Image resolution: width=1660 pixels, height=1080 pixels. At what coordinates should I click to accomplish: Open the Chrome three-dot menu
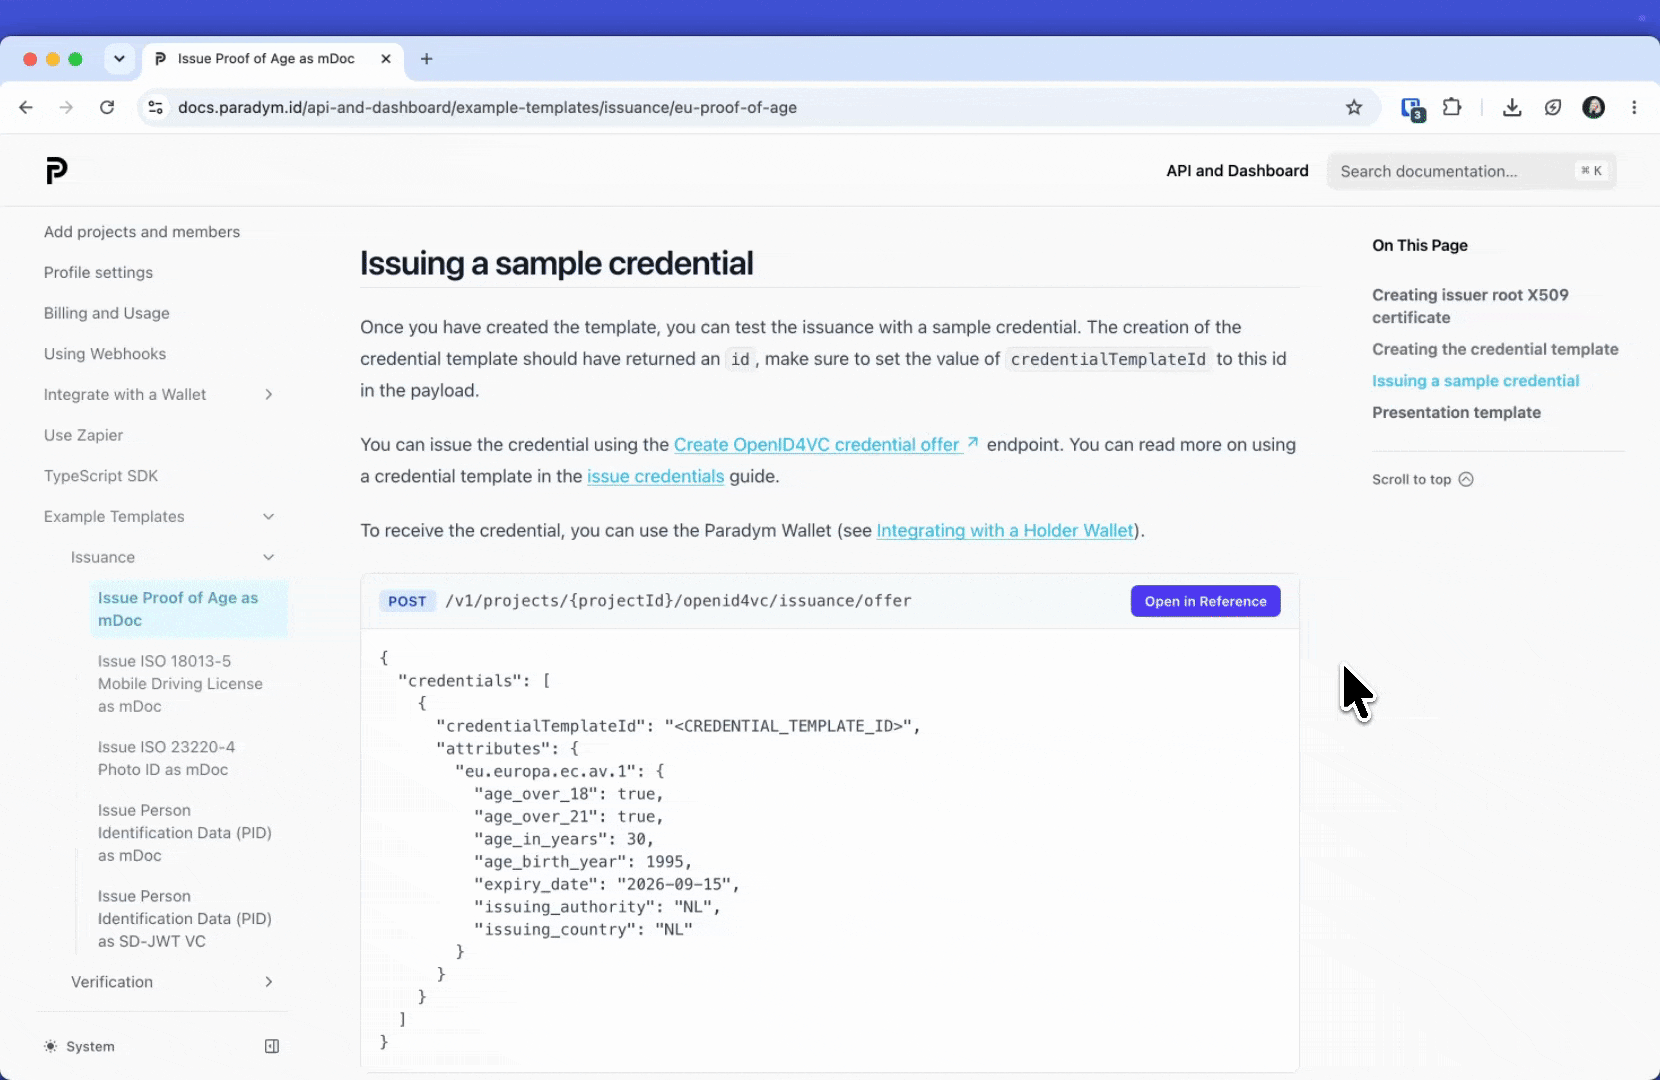tap(1634, 107)
